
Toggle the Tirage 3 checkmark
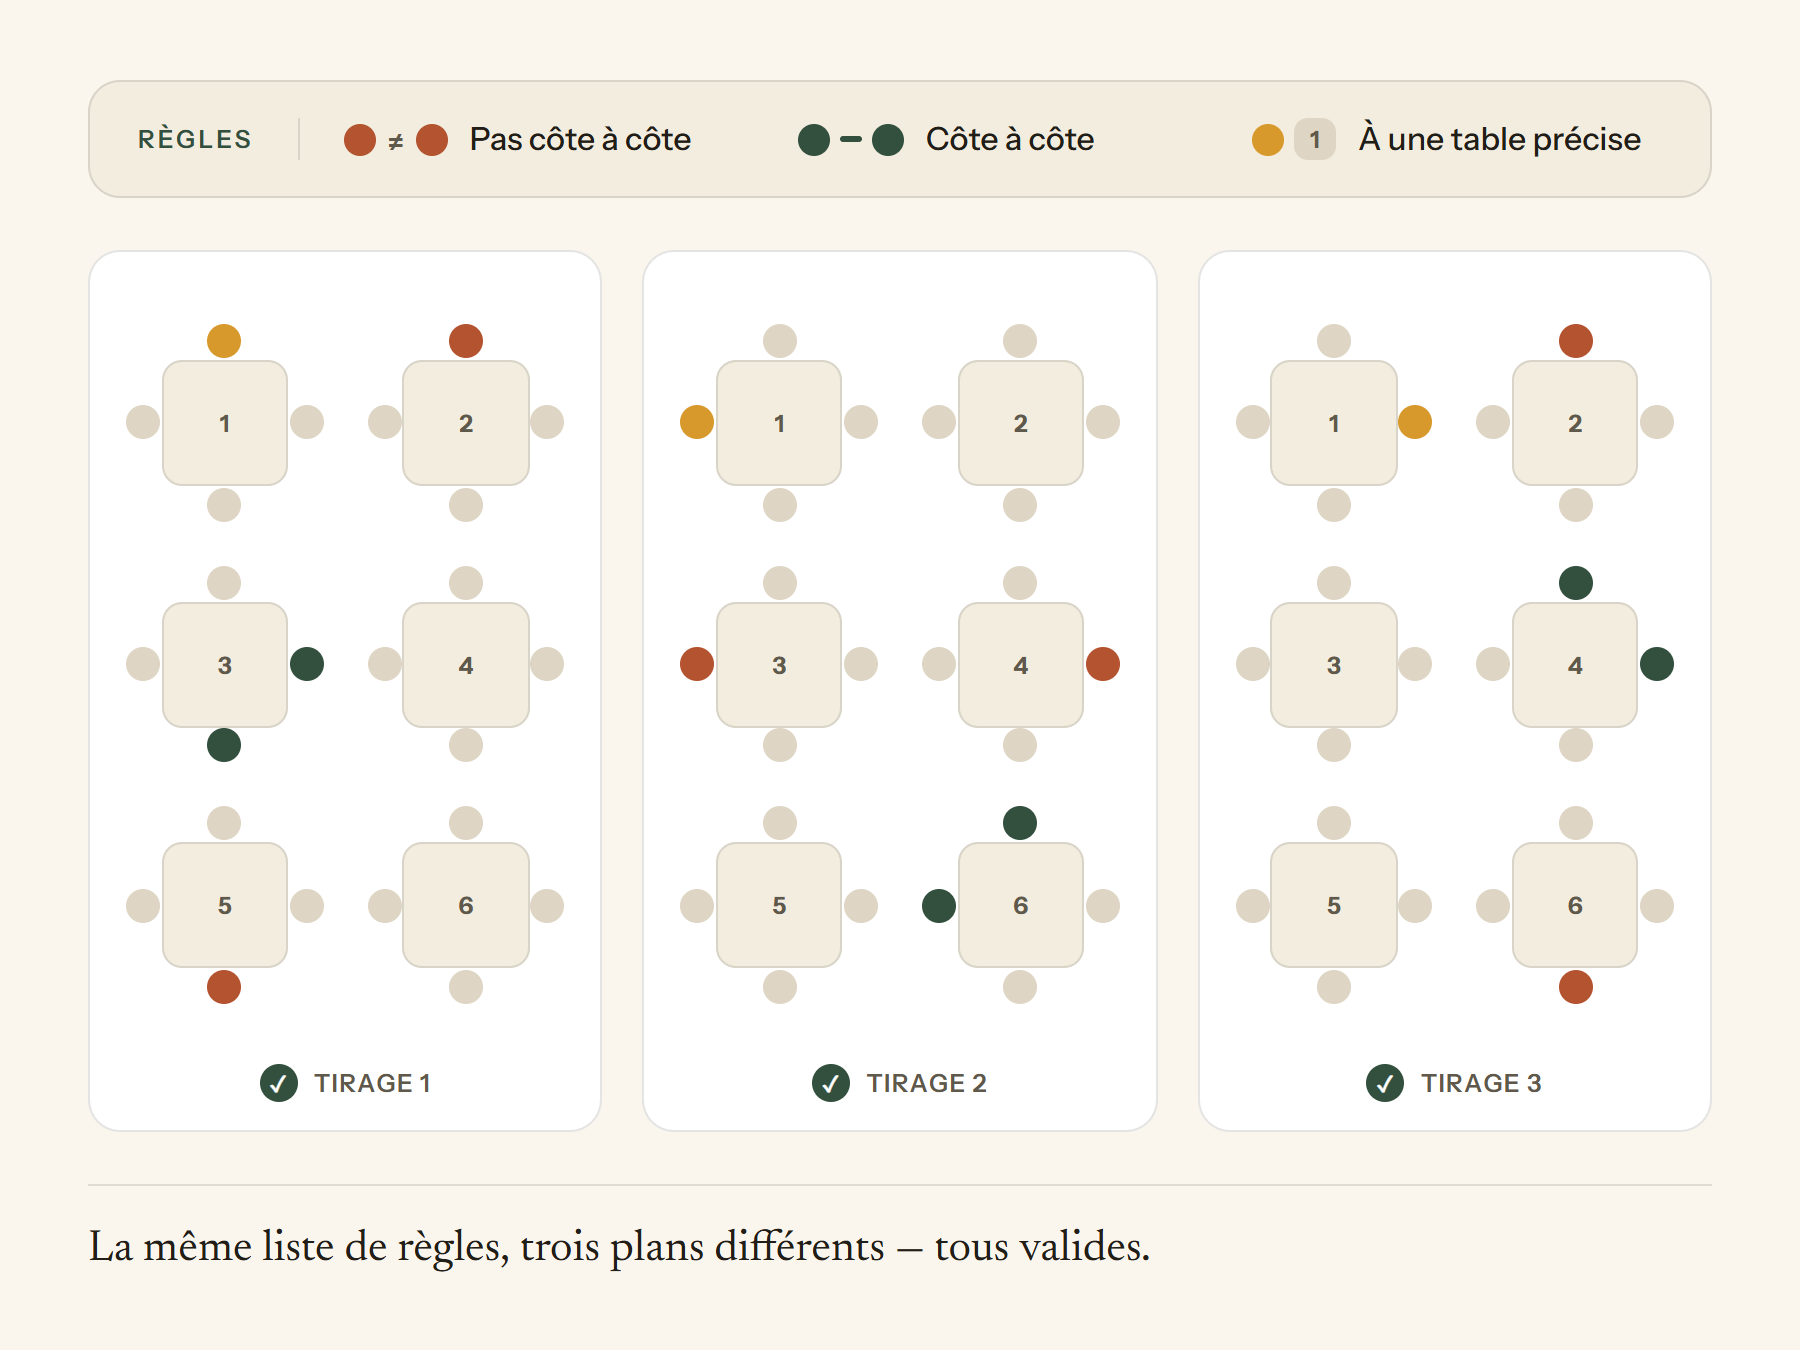tap(1385, 1083)
